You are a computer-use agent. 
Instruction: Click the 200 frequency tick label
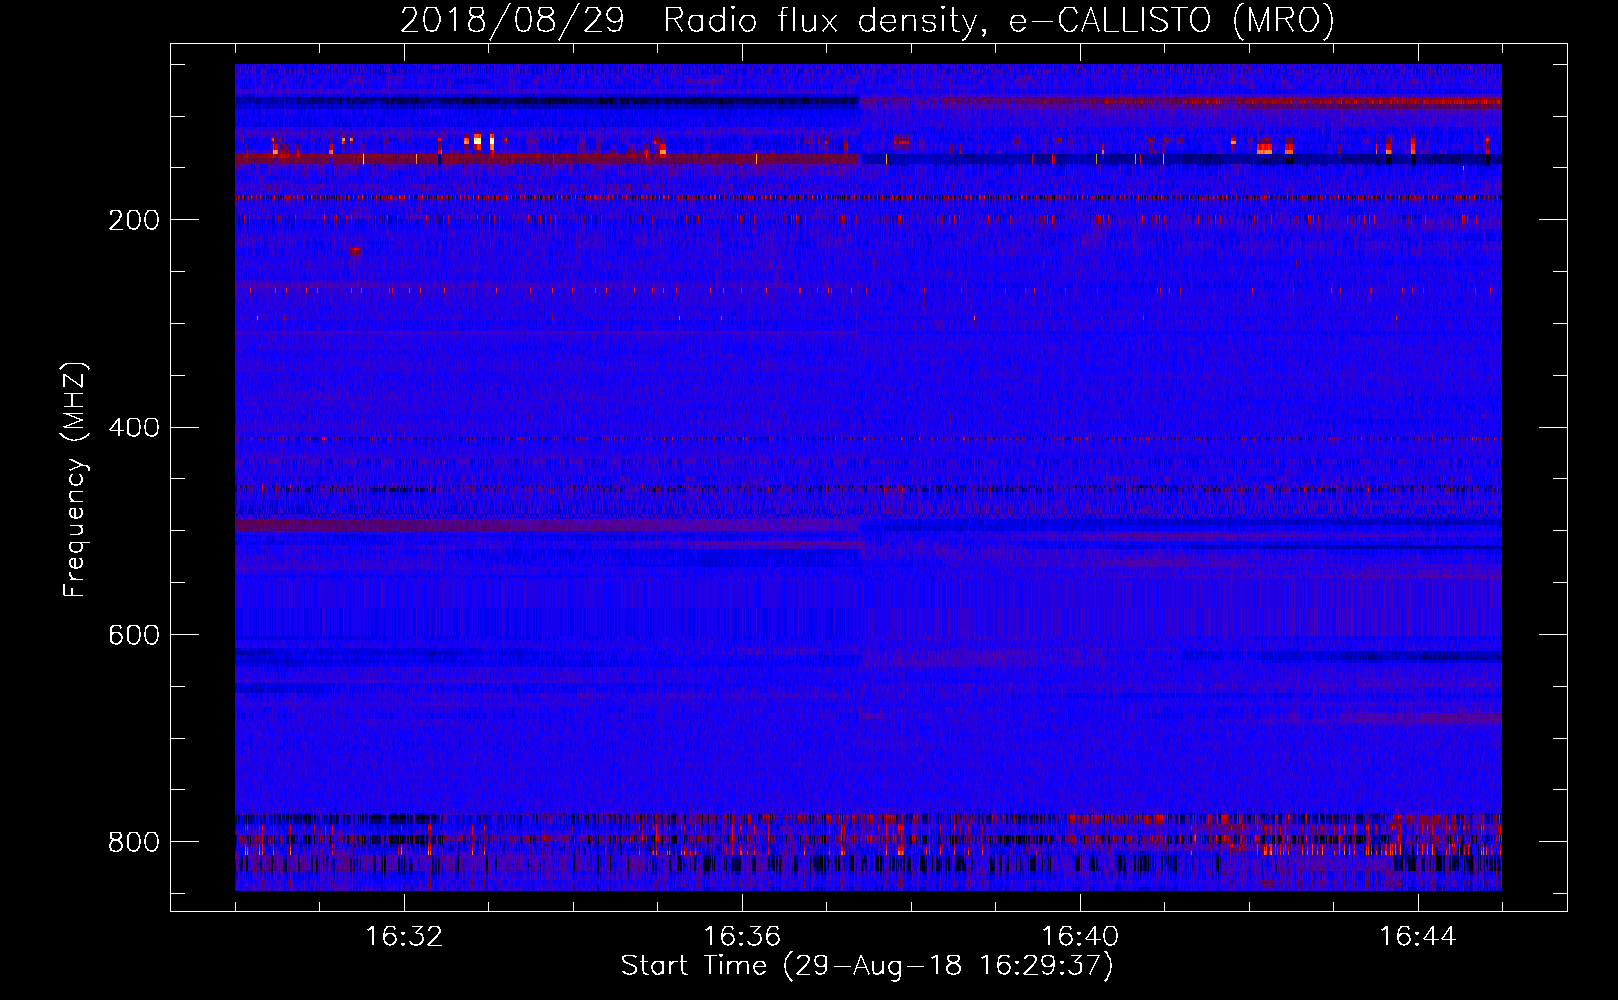tap(133, 220)
